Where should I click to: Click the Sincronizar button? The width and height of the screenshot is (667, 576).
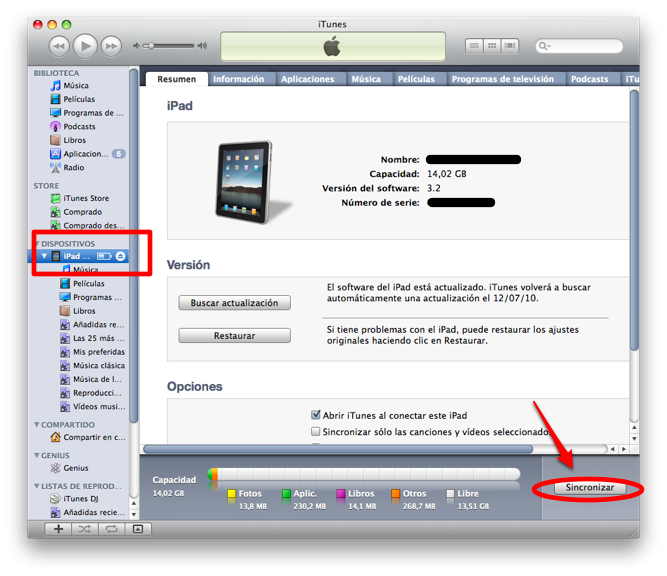[590, 488]
